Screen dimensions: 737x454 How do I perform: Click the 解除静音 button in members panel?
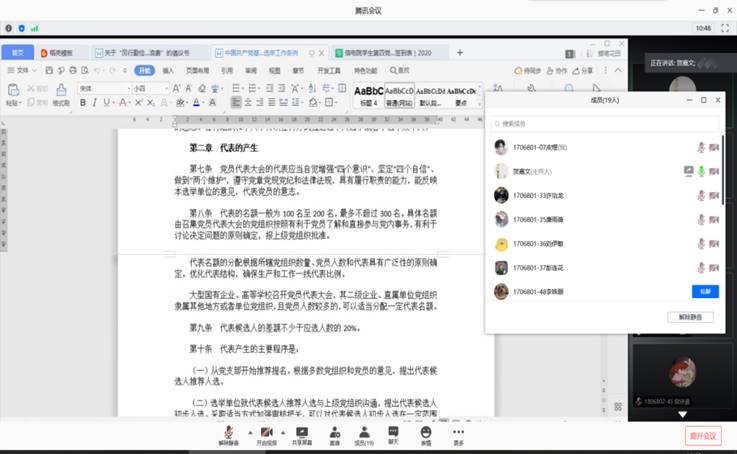click(690, 317)
